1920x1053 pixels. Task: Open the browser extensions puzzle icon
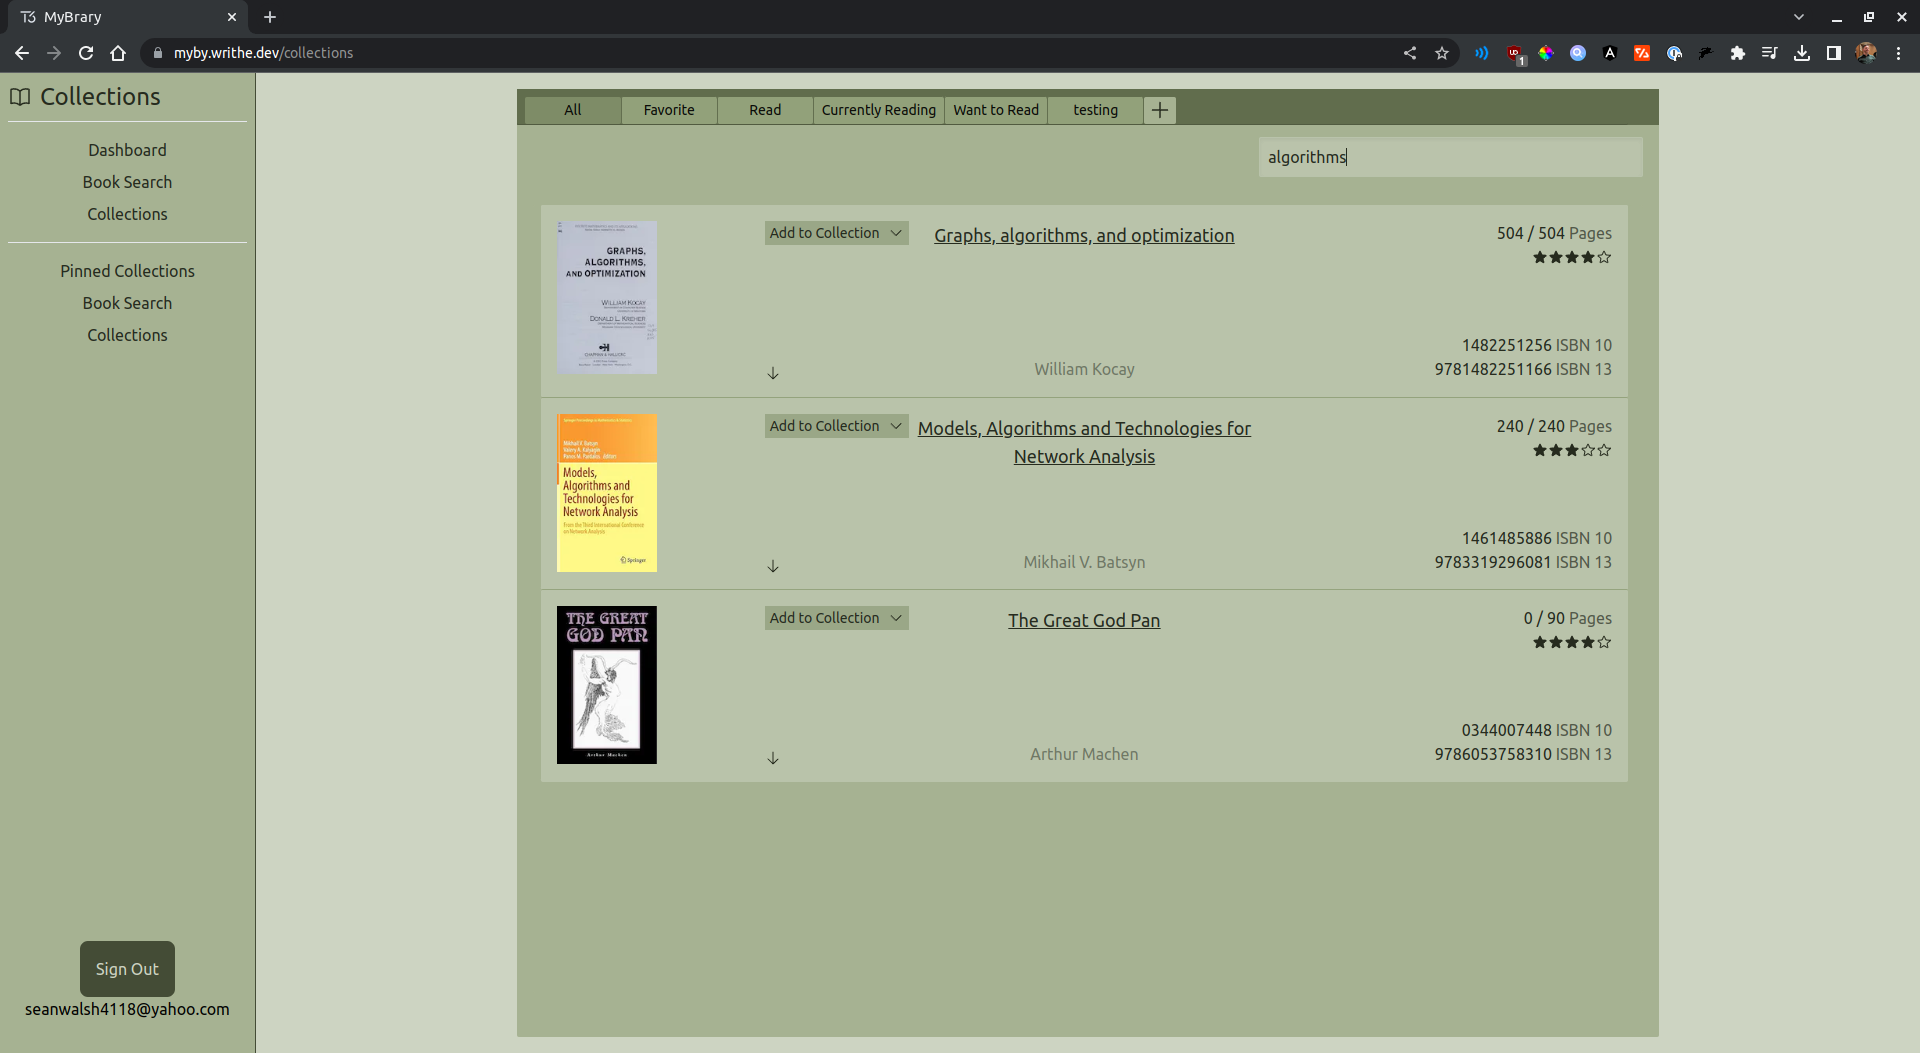pyautogui.click(x=1737, y=53)
